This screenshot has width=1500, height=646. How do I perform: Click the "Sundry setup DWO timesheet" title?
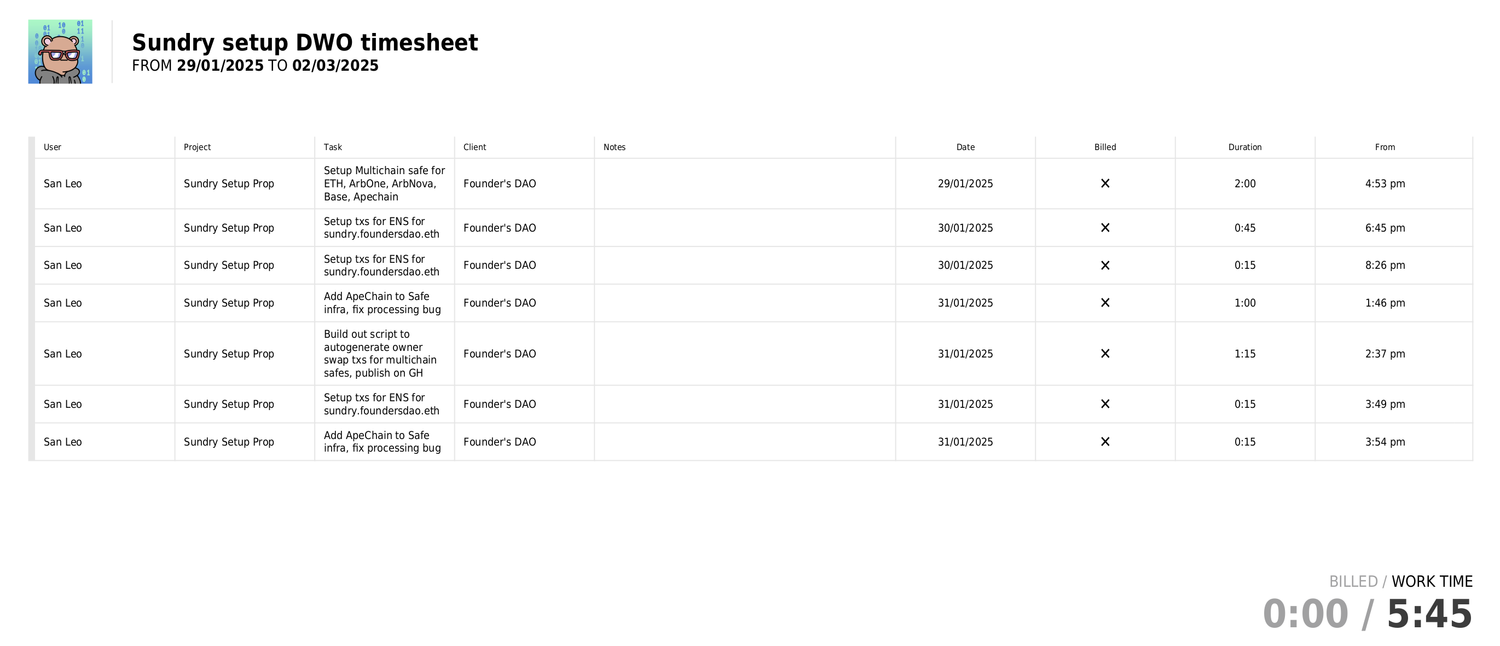click(305, 43)
